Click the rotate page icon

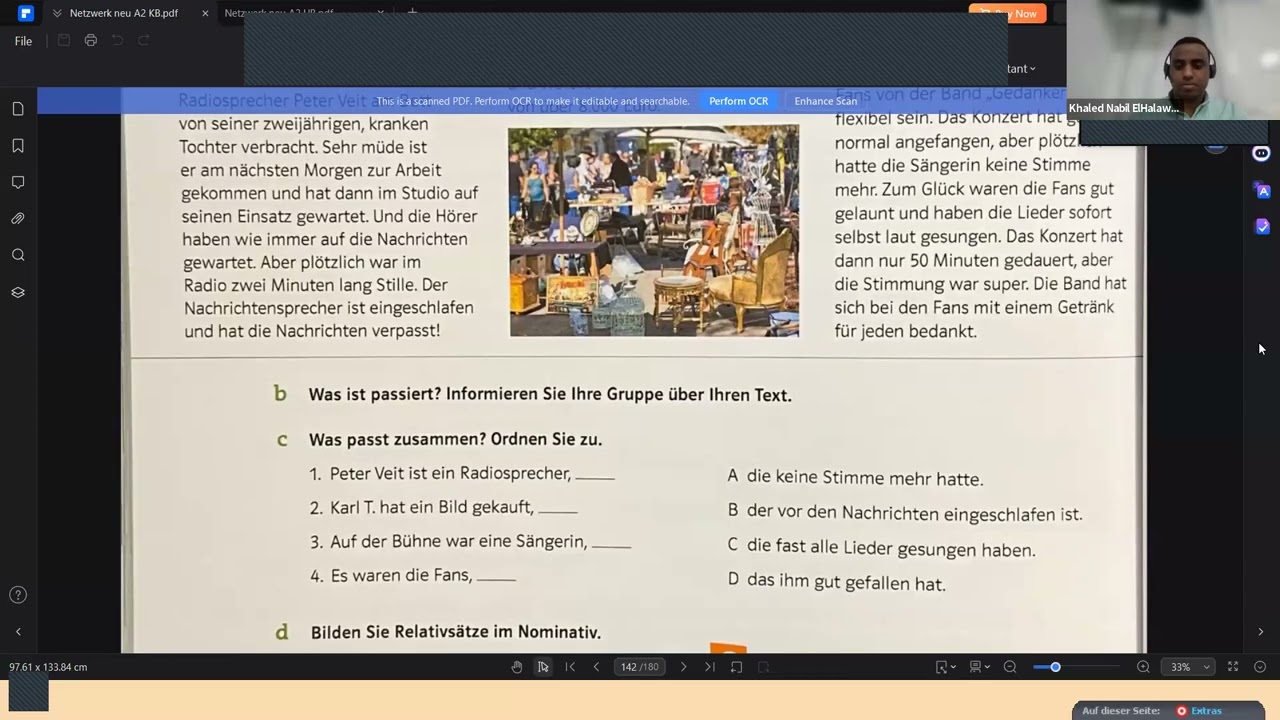click(737, 667)
